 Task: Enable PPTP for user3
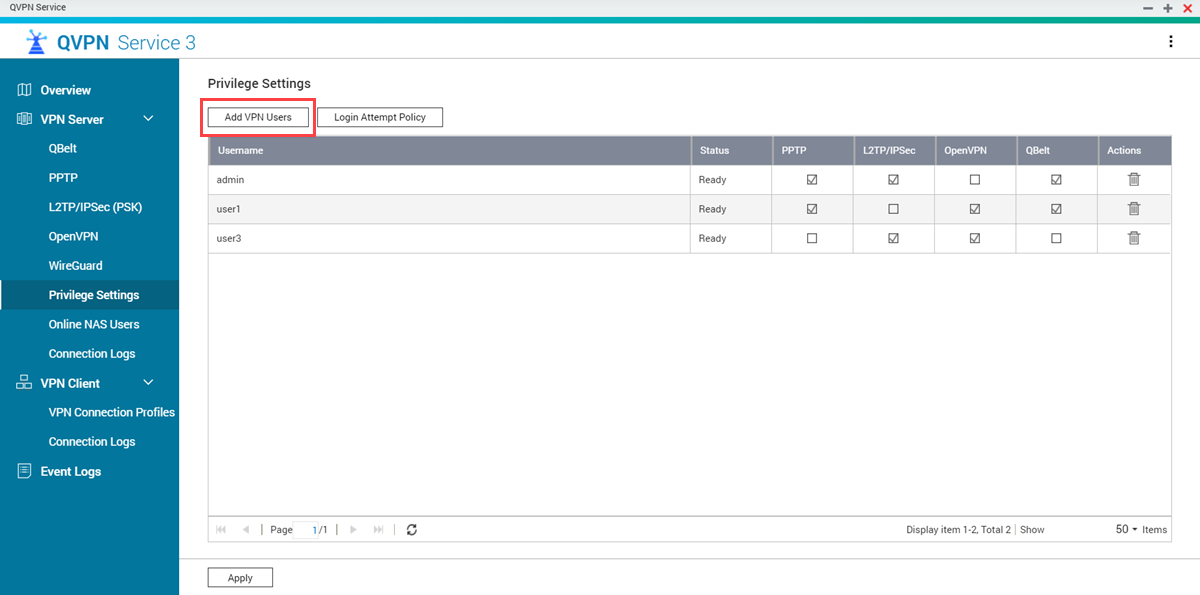(812, 238)
